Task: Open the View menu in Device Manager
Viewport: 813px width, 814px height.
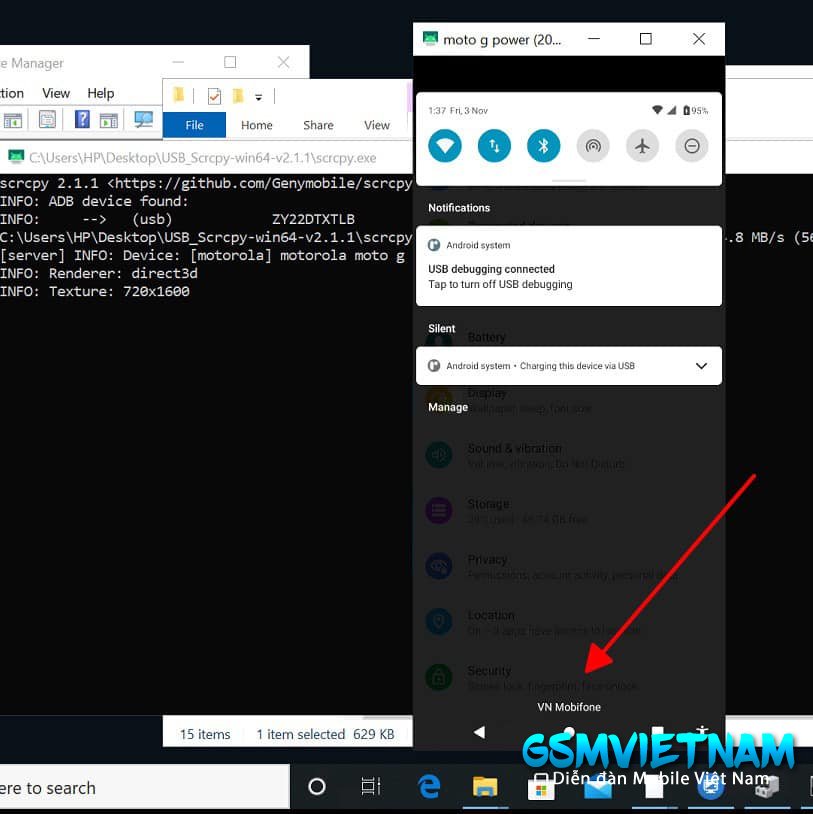Action: pos(56,93)
